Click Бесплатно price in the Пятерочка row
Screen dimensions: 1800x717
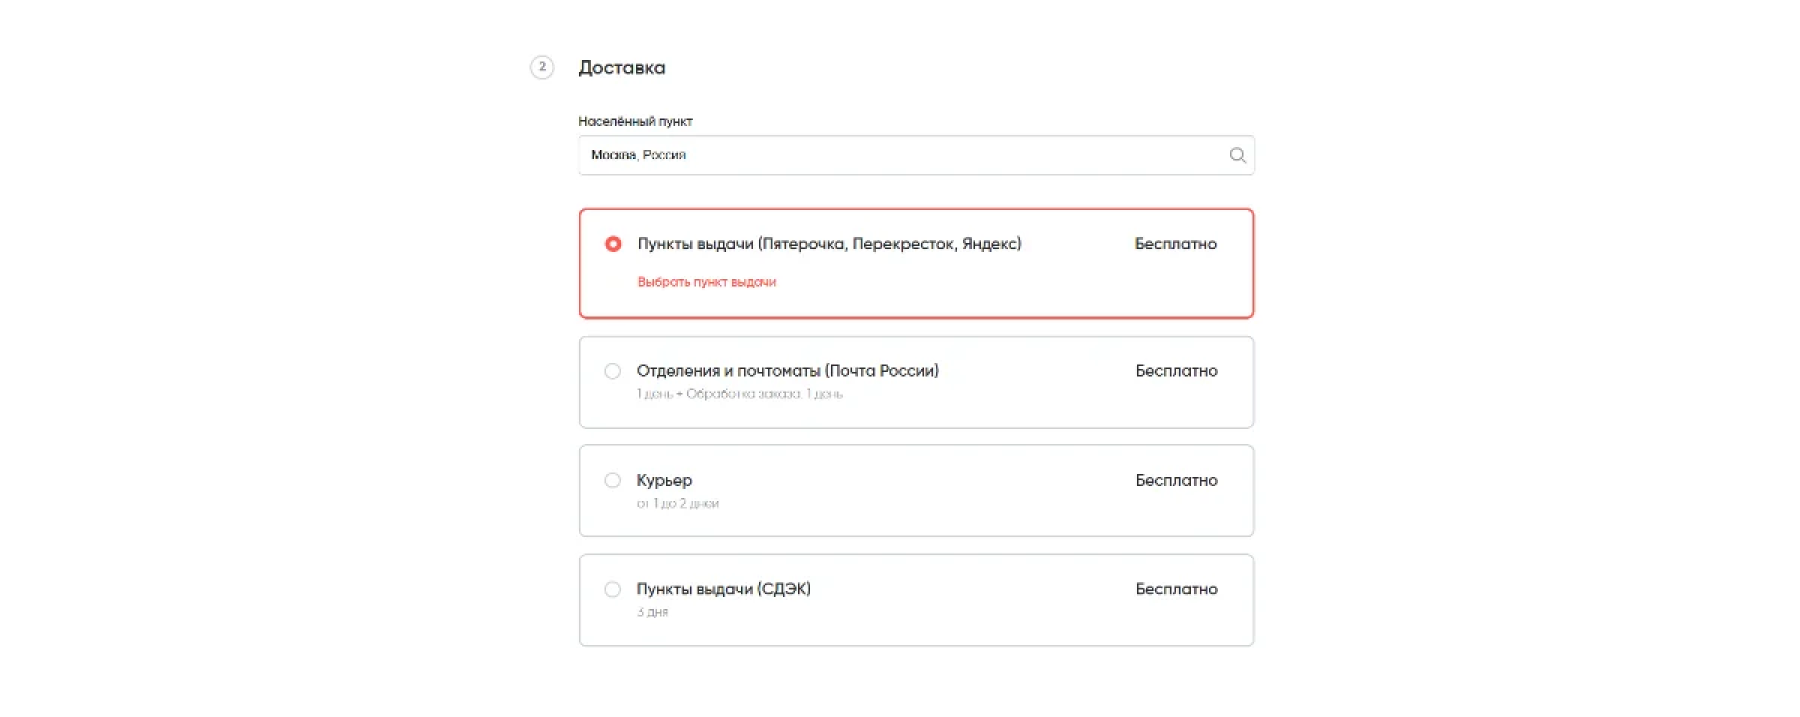point(1175,244)
